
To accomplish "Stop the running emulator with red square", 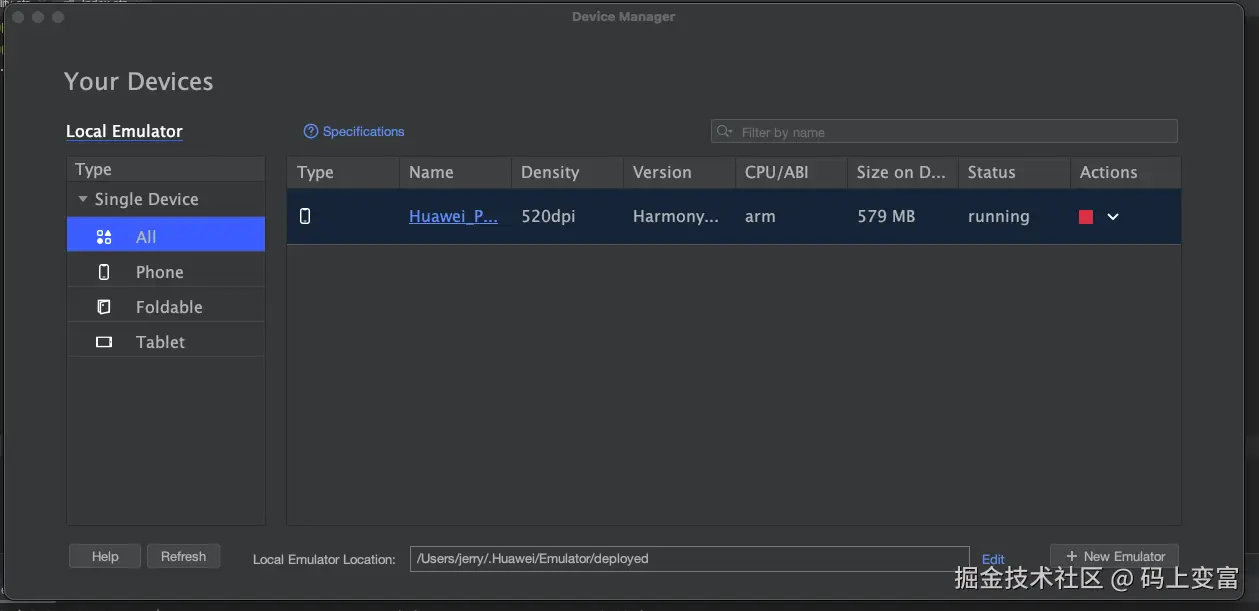I will [1086, 217].
